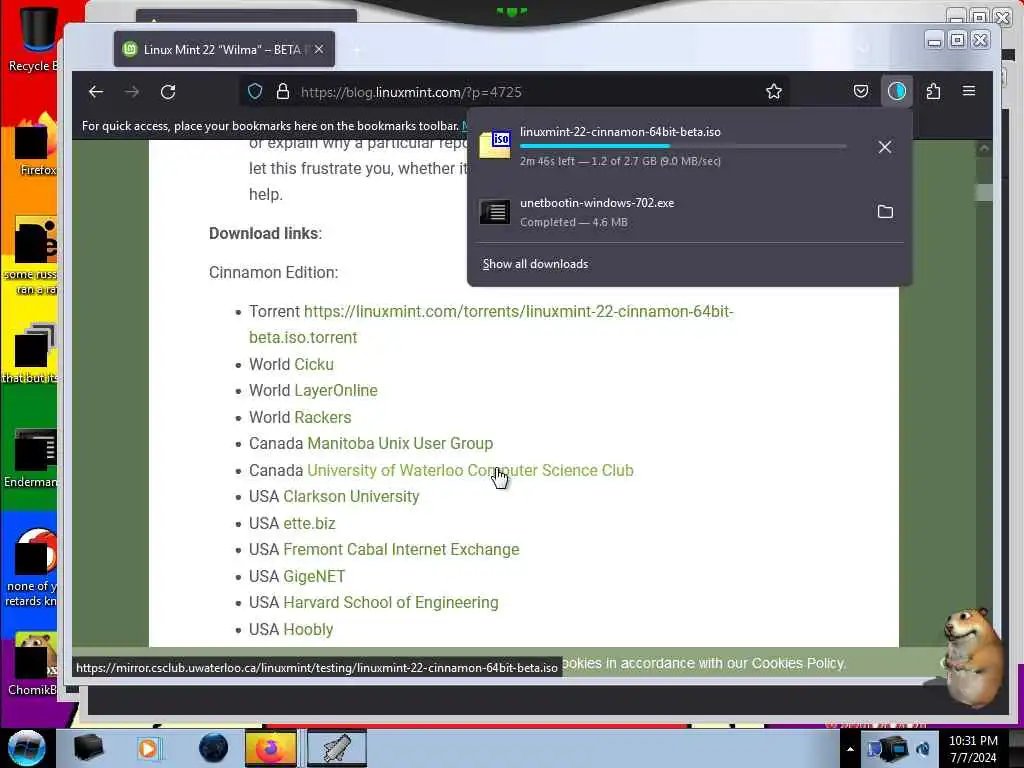Show unetbootin file in its folder

(885, 212)
